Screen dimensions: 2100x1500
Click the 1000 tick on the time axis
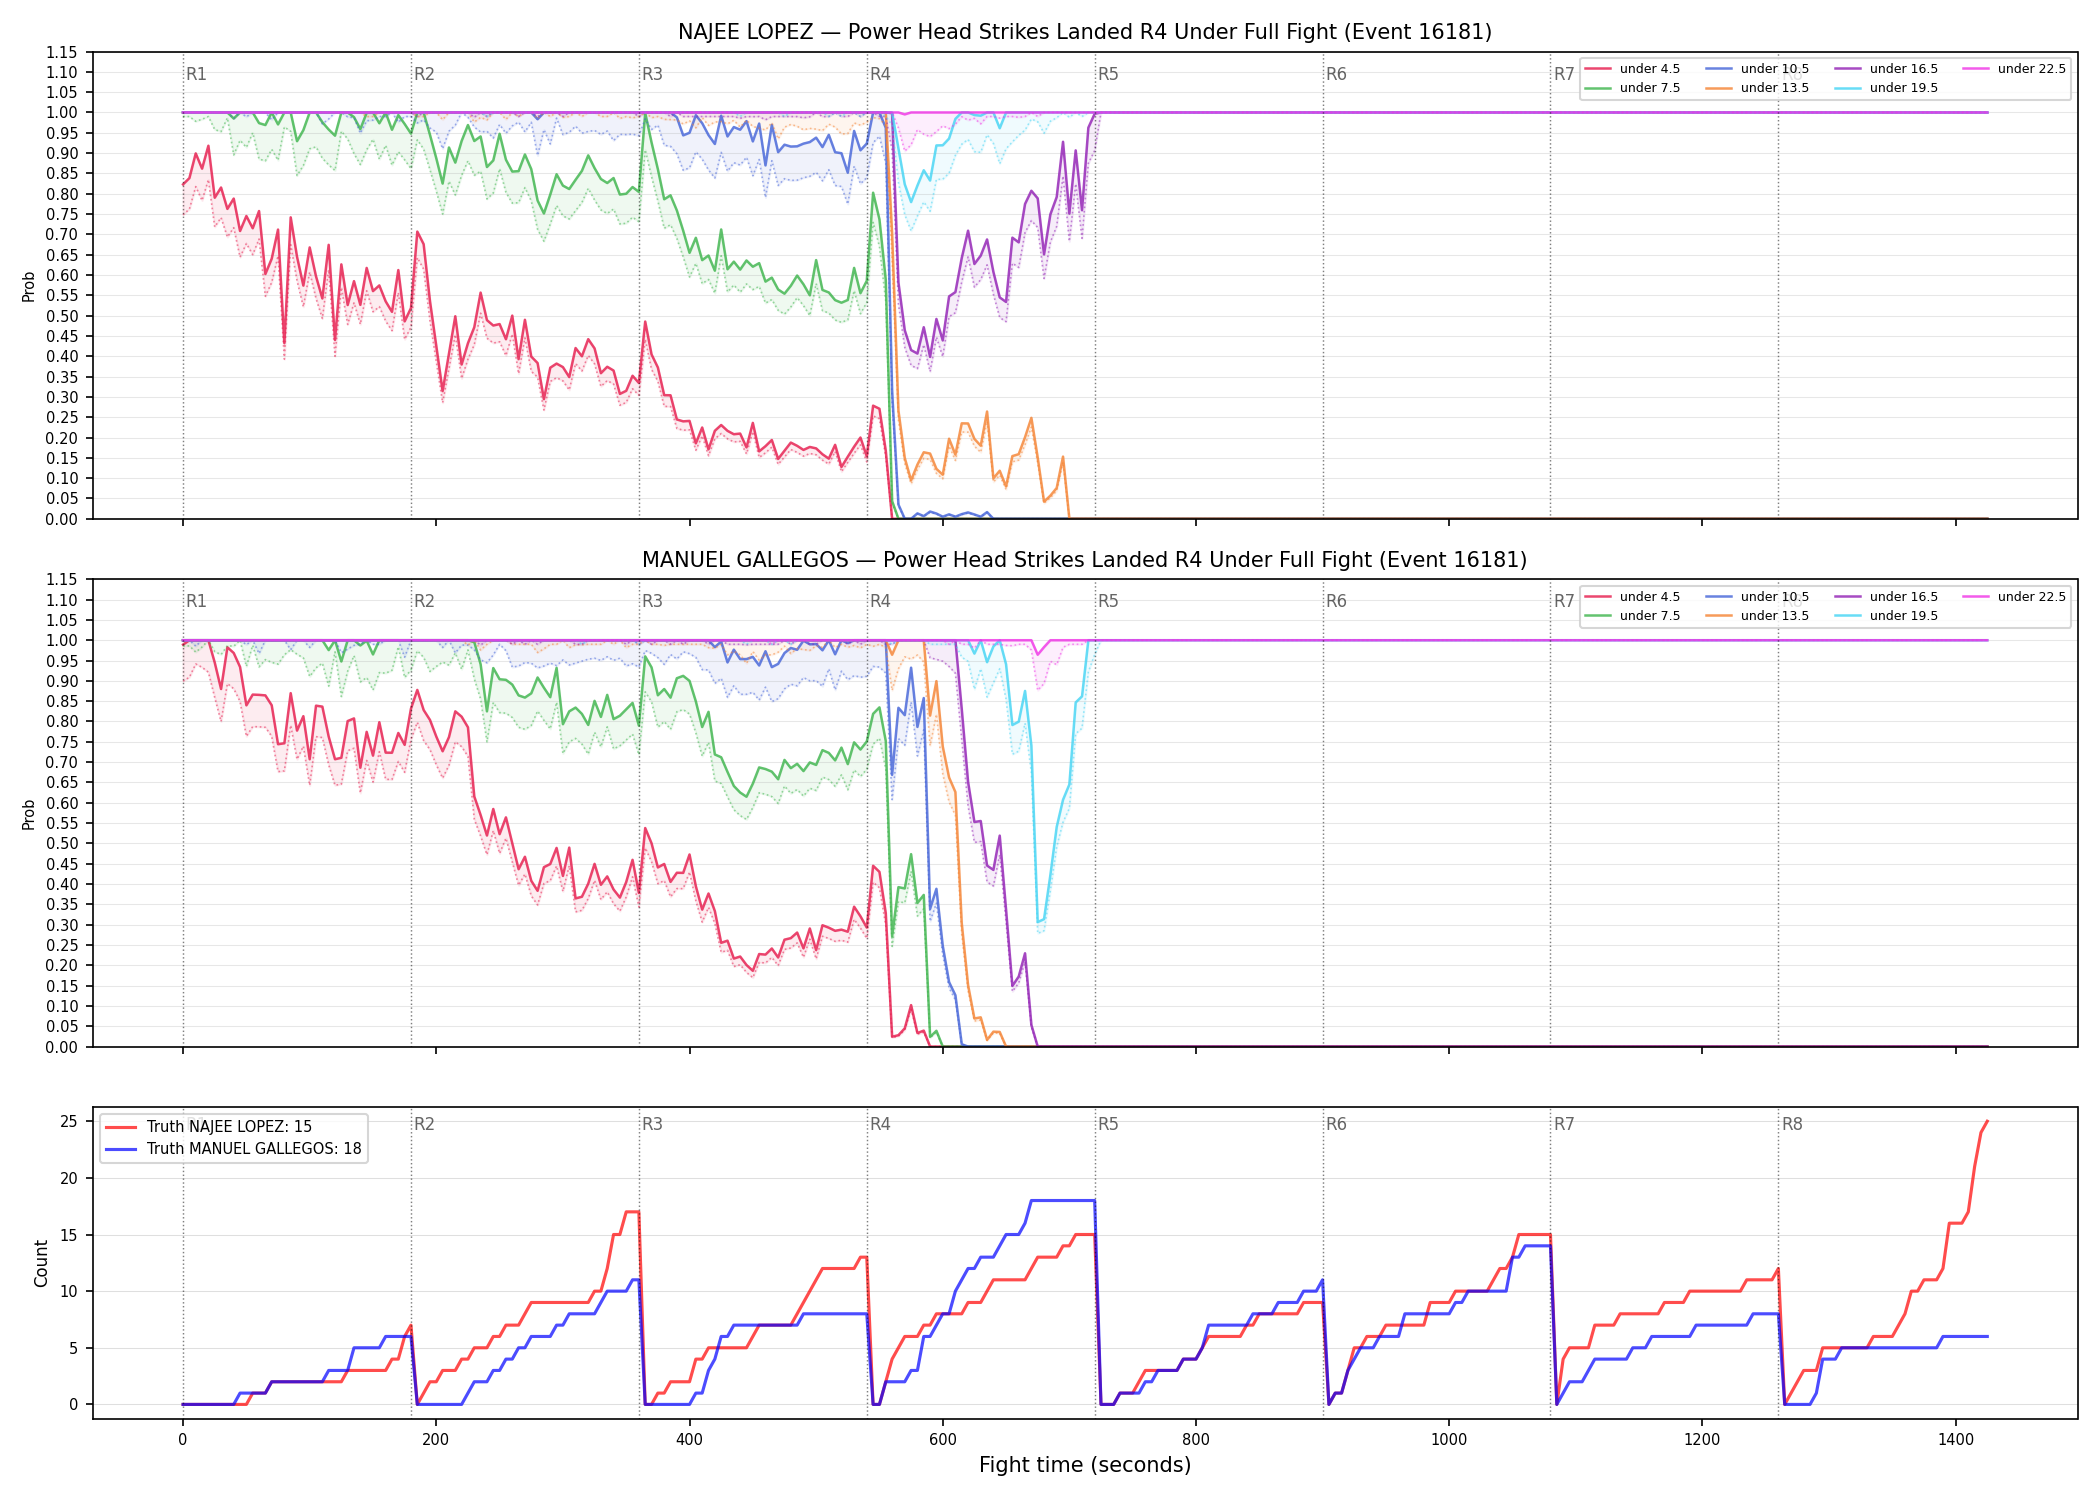coord(1449,1440)
